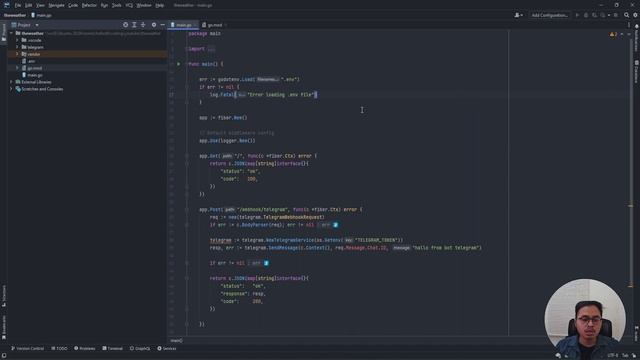Click the warnings indicator in editor

tap(613, 34)
